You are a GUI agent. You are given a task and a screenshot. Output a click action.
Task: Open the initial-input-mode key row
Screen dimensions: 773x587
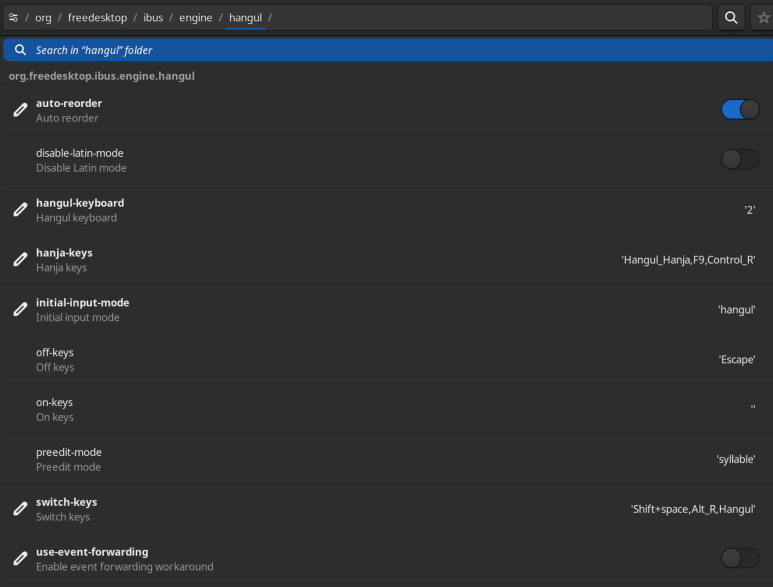(x=386, y=310)
